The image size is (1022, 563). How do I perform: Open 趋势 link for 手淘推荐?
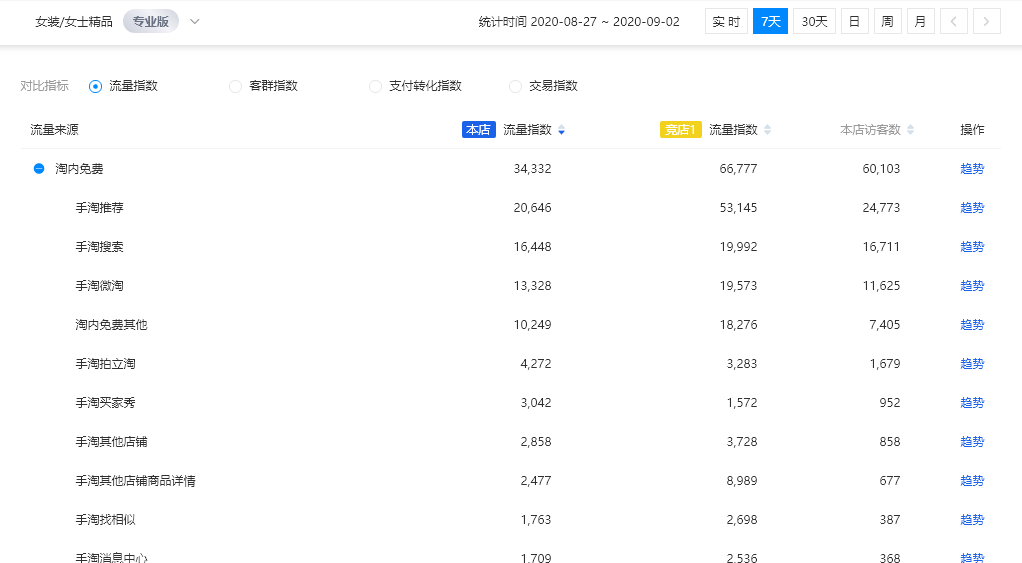coord(971,208)
